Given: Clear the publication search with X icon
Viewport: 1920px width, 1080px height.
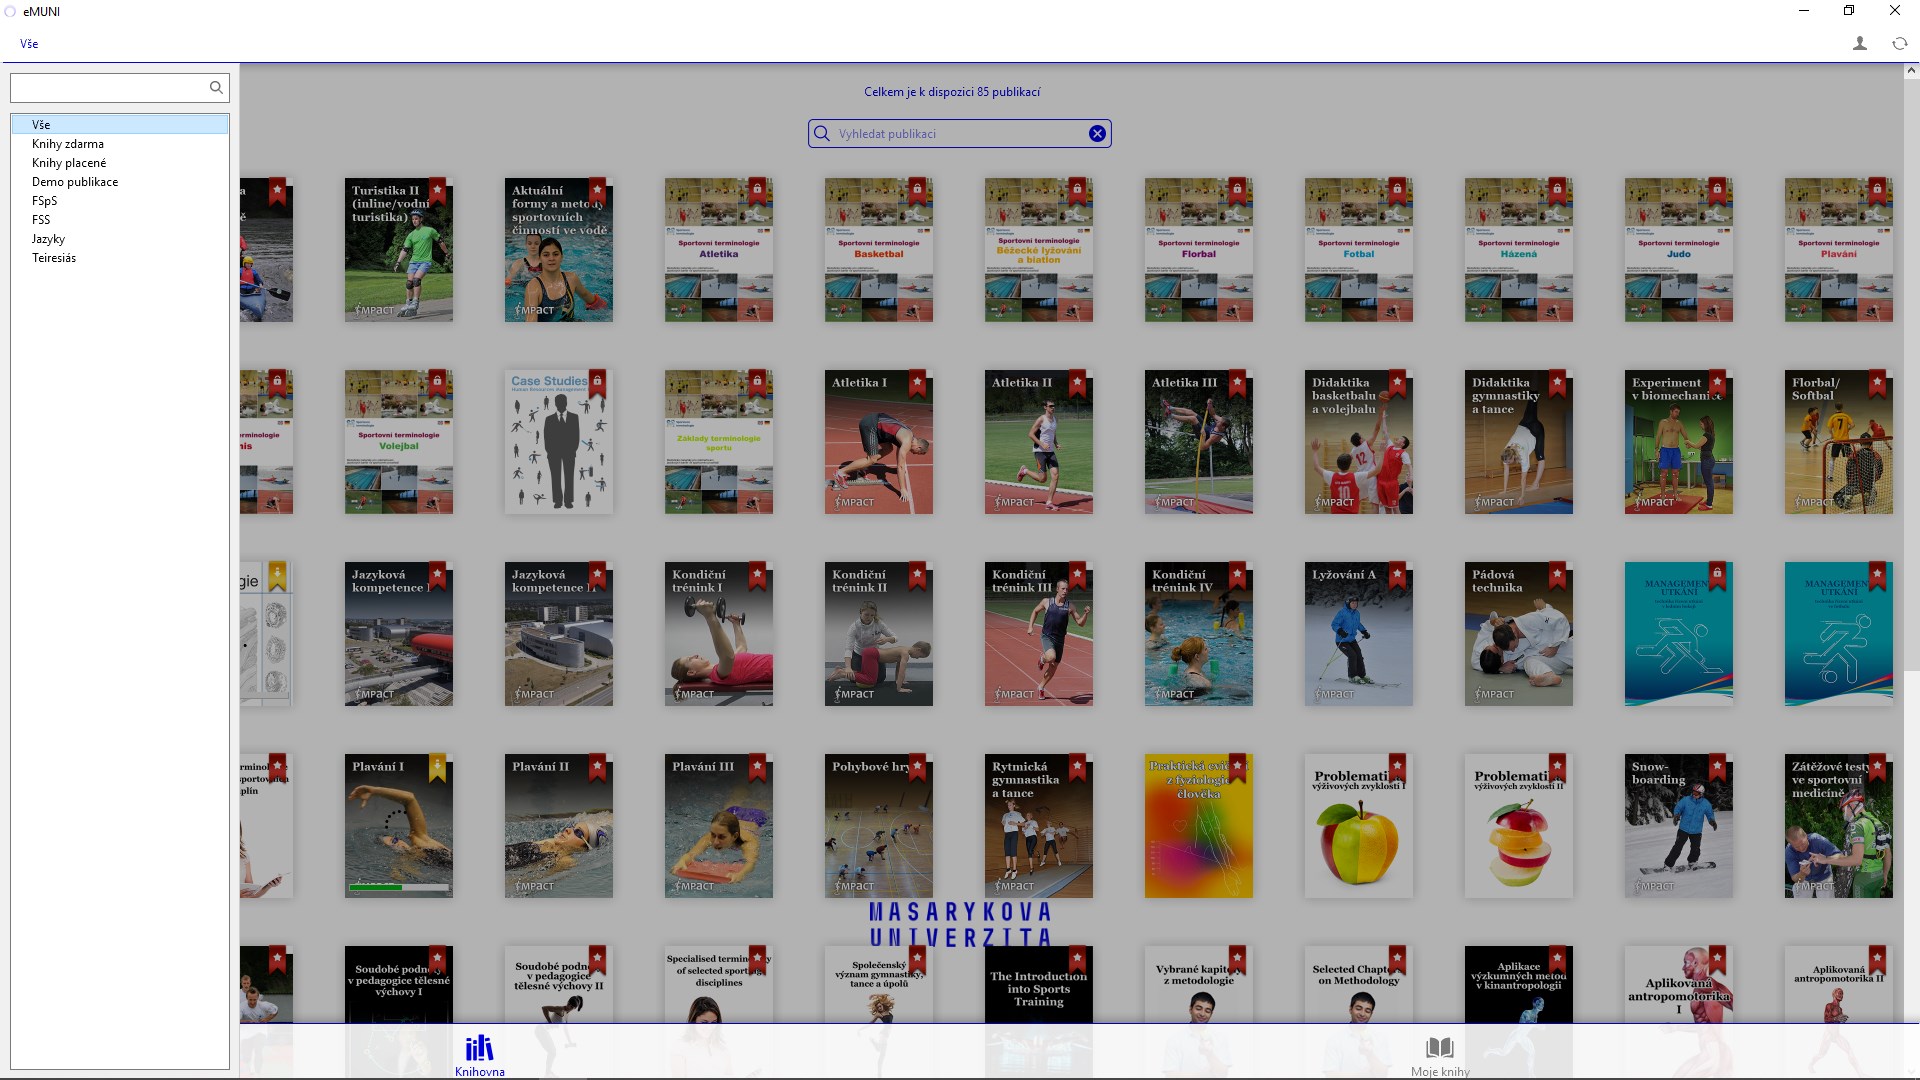Looking at the screenshot, I should click(x=1097, y=134).
